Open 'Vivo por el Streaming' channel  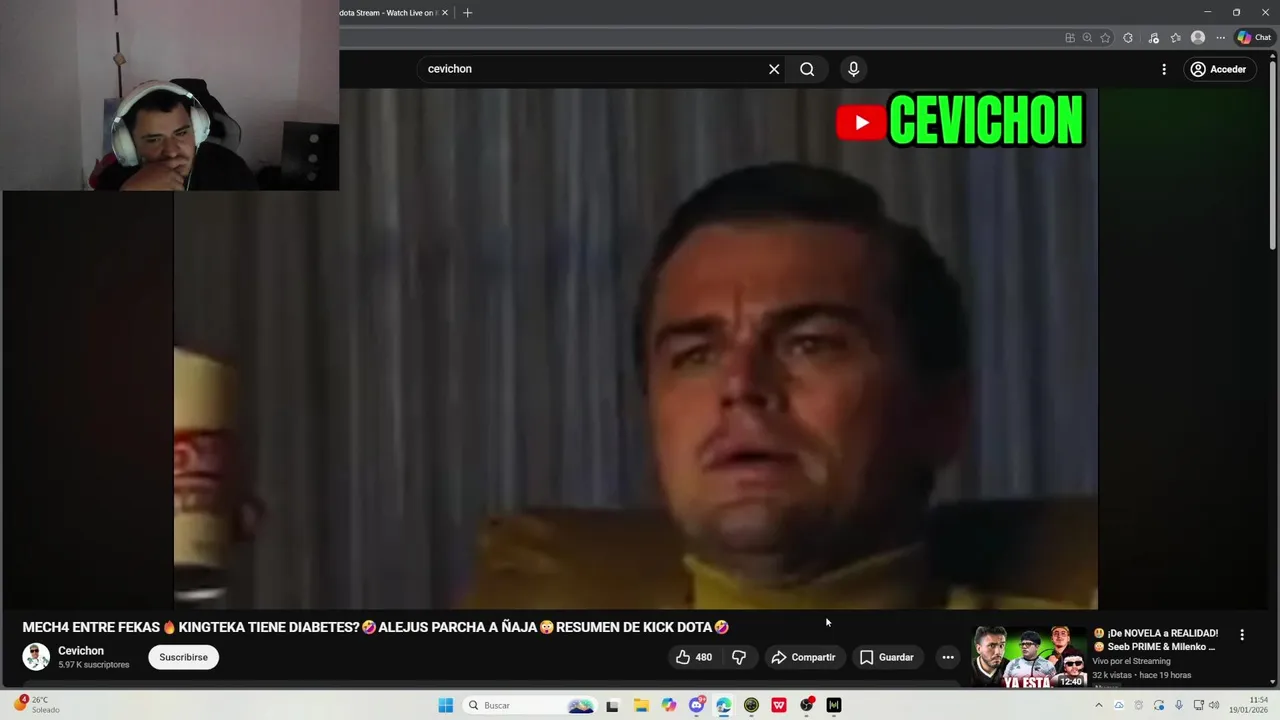point(1131,661)
